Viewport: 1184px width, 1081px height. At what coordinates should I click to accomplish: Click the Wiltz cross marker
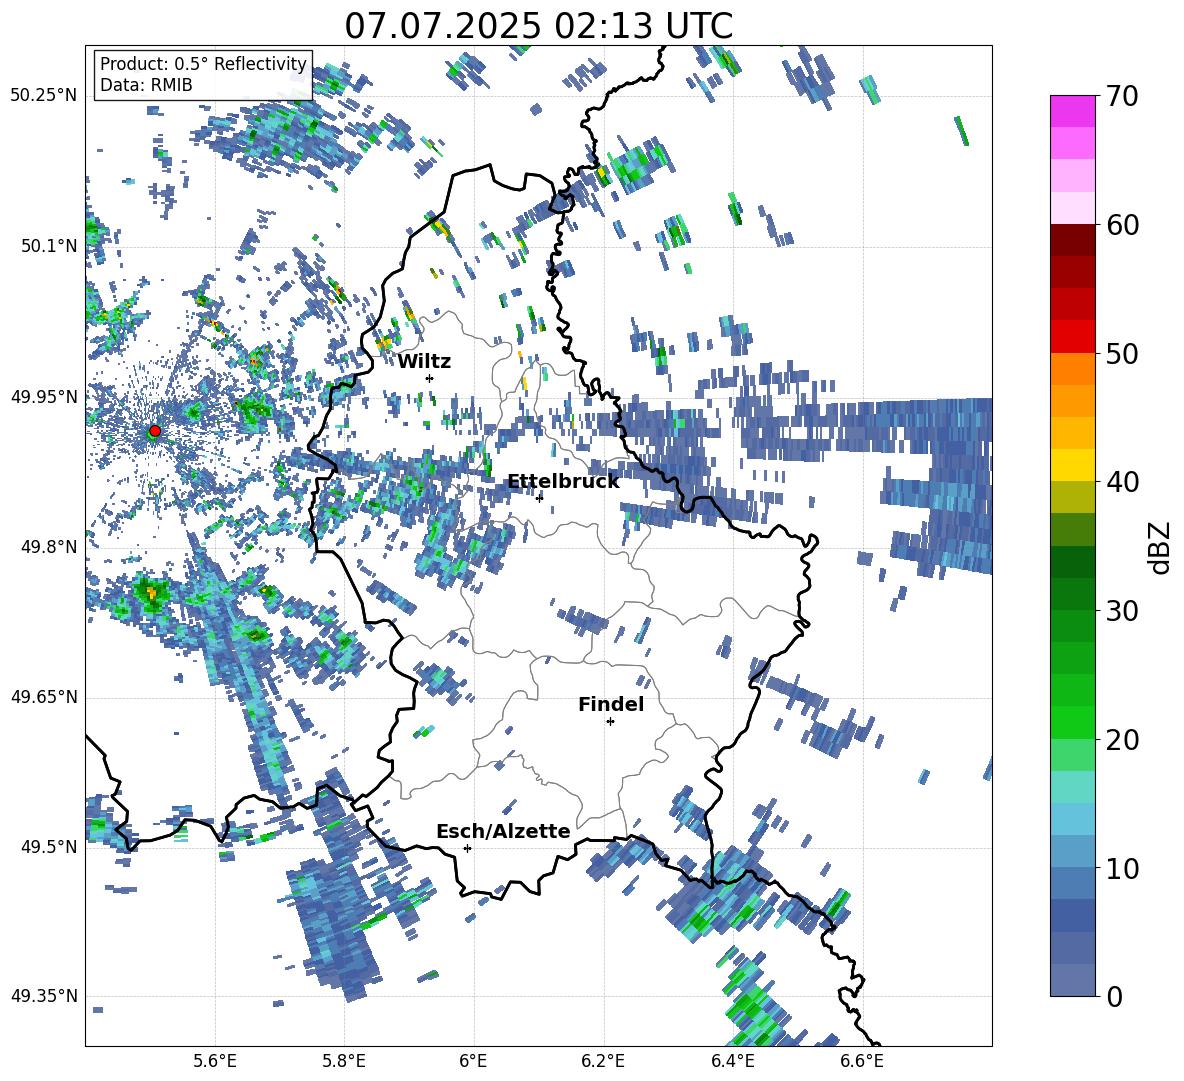(x=430, y=378)
